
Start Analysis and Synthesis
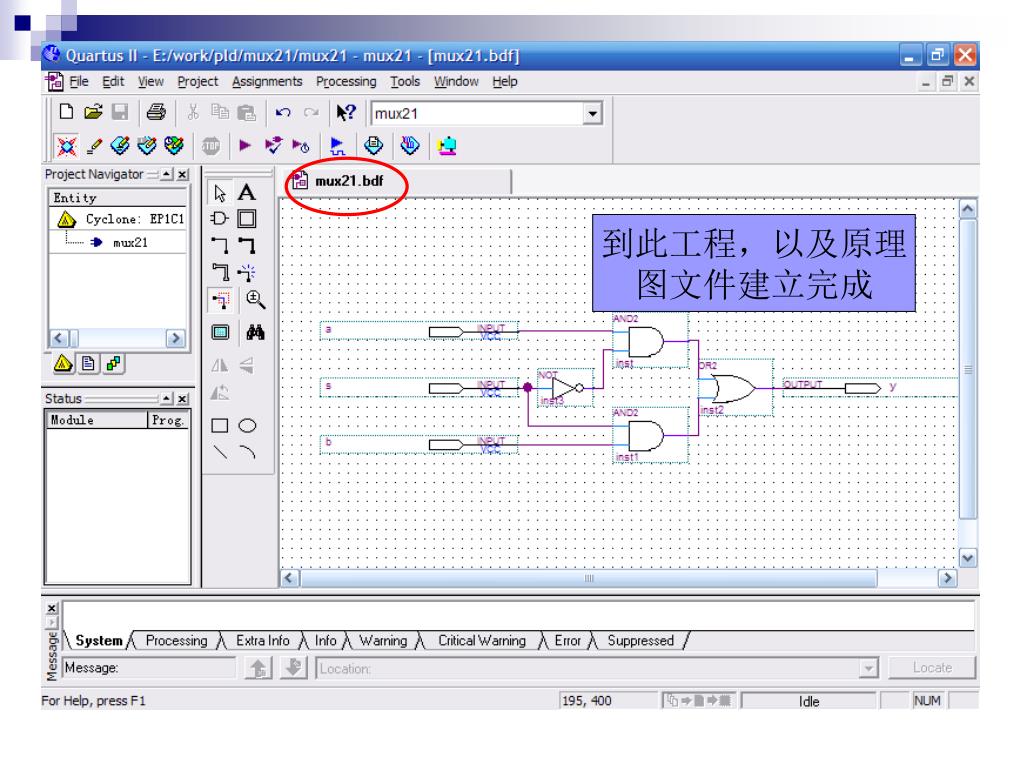pyautogui.click(x=273, y=145)
